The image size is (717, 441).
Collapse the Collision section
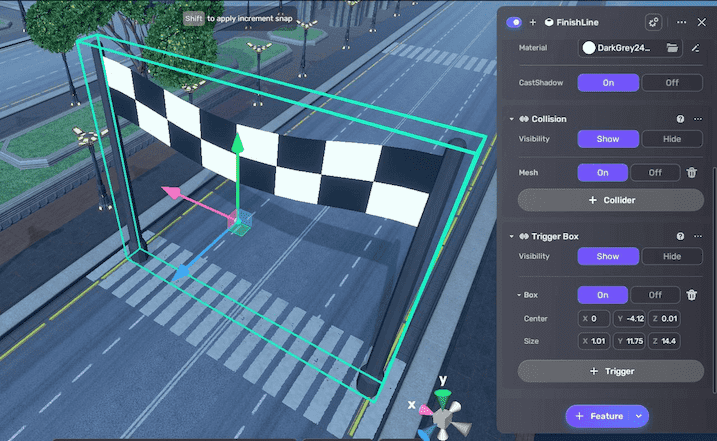point(511,119)
